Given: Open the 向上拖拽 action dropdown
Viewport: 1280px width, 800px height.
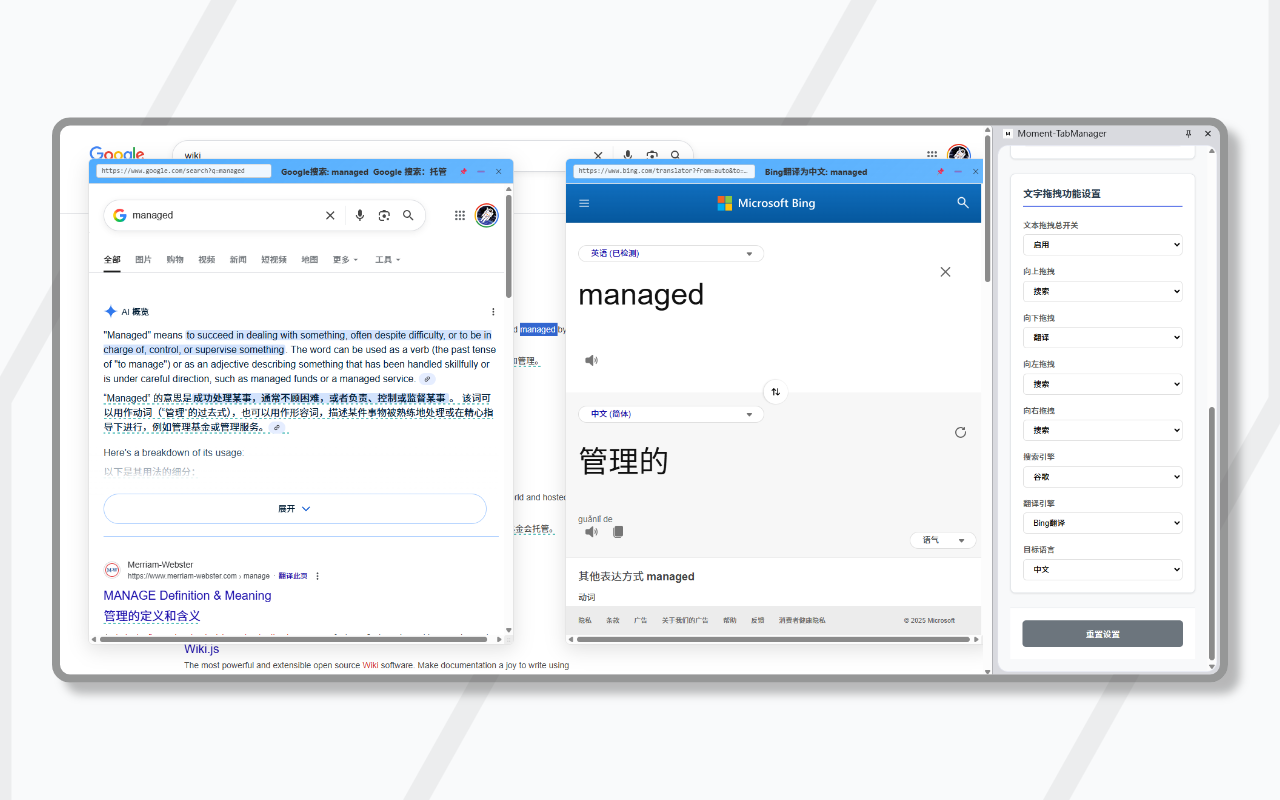Looking at the screenshot, I should (1102, 291).
